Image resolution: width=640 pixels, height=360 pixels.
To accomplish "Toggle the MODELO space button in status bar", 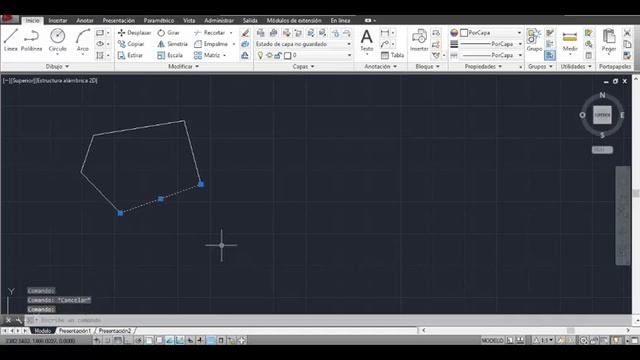I will pyautogui.click(x=492, y=340).
